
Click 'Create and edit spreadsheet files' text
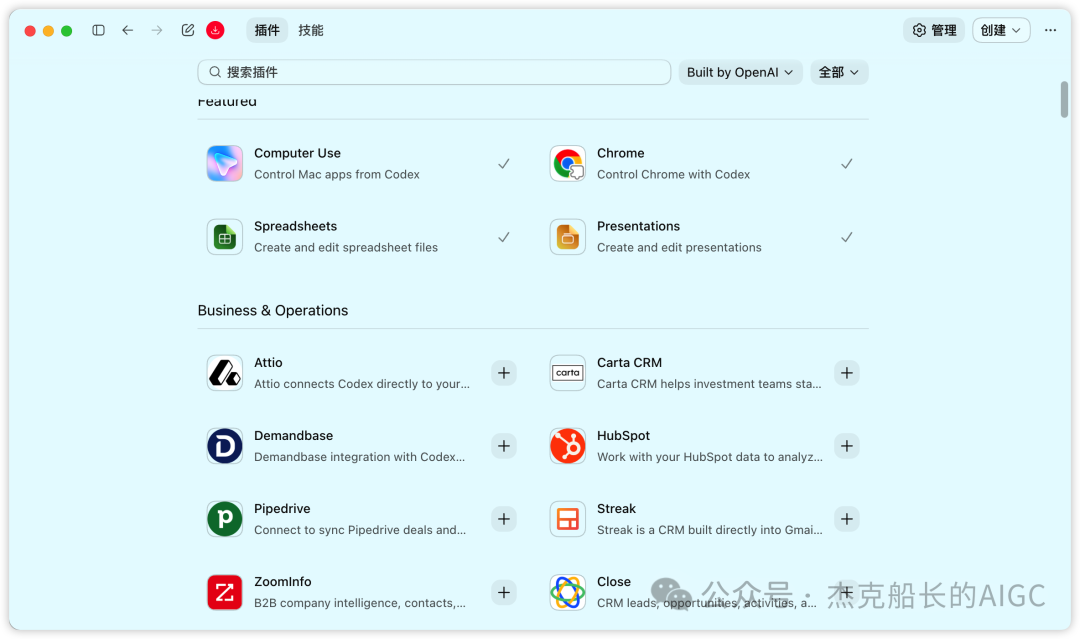(346, 247)
